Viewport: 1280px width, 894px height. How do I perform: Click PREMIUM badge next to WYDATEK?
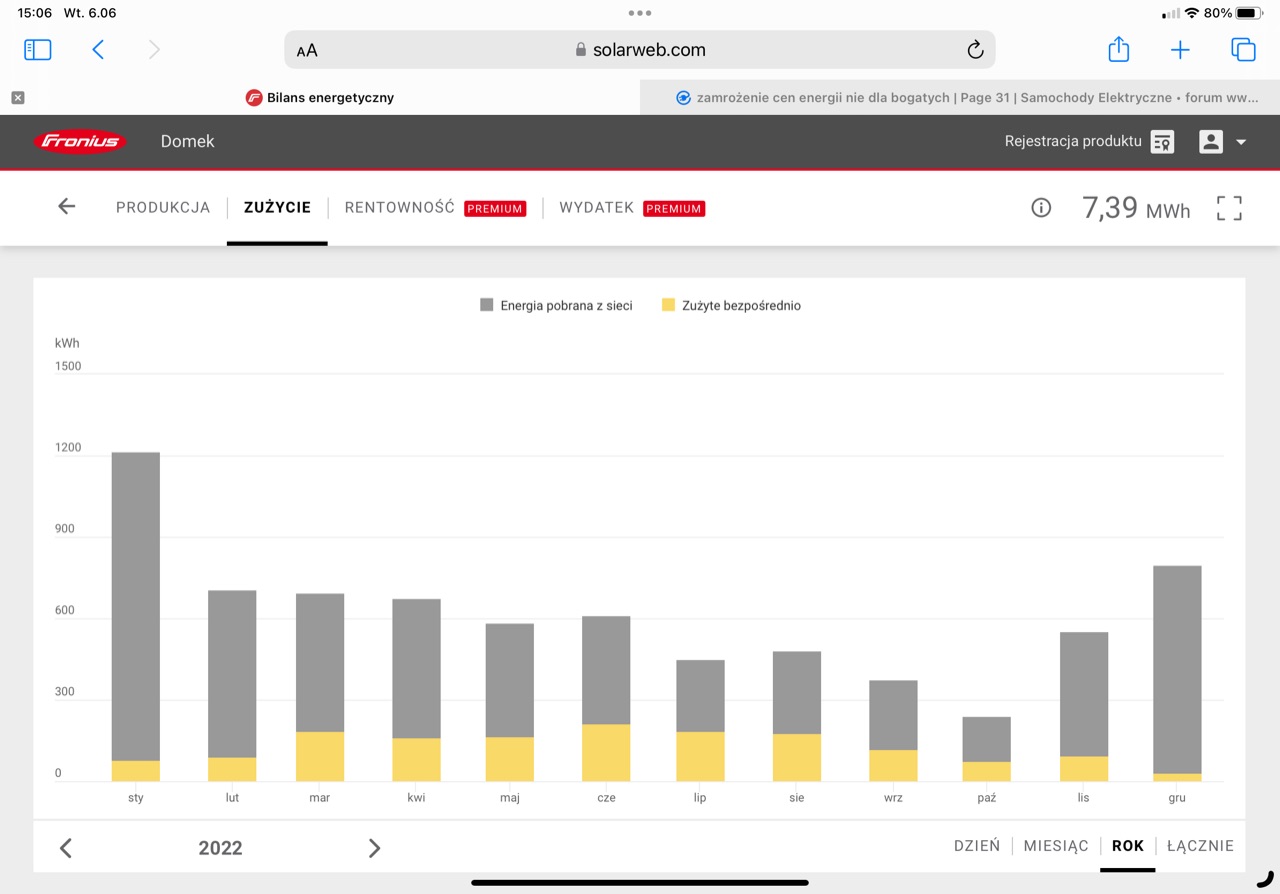674,209
